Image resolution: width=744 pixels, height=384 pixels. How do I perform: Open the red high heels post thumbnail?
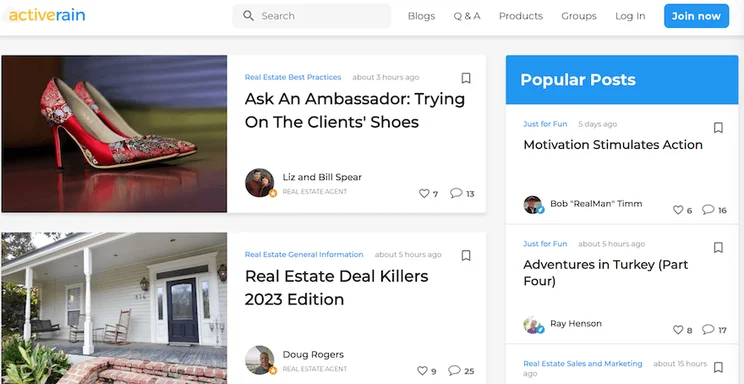click(114, 134)
